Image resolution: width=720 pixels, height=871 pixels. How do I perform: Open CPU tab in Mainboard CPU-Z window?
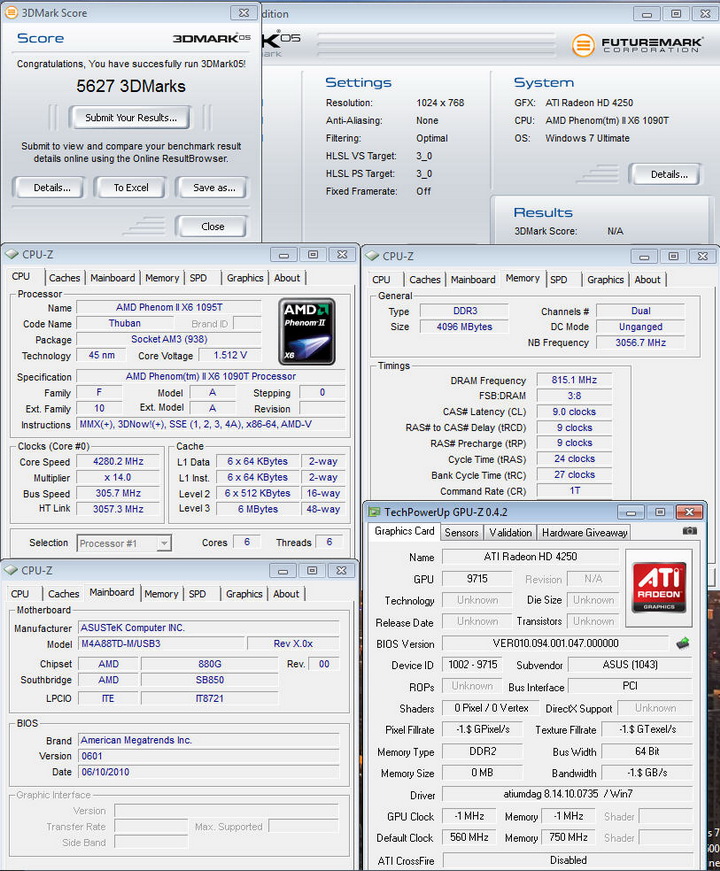pyautogui.click(x=20, y=594)
